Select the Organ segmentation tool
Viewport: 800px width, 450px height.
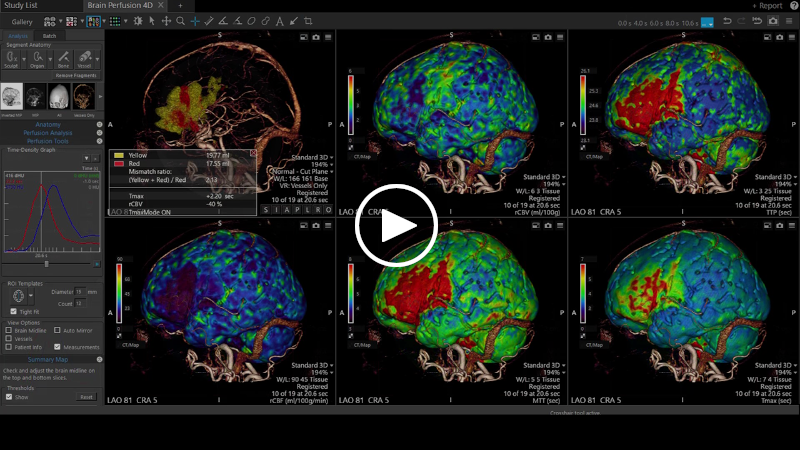37,59
